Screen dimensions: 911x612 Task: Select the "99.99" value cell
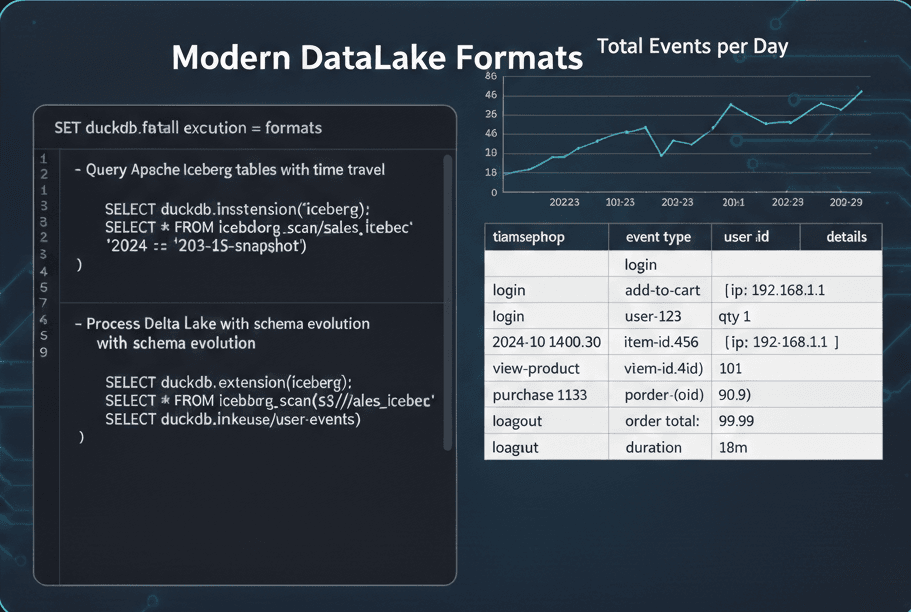[x=736, y=421]
